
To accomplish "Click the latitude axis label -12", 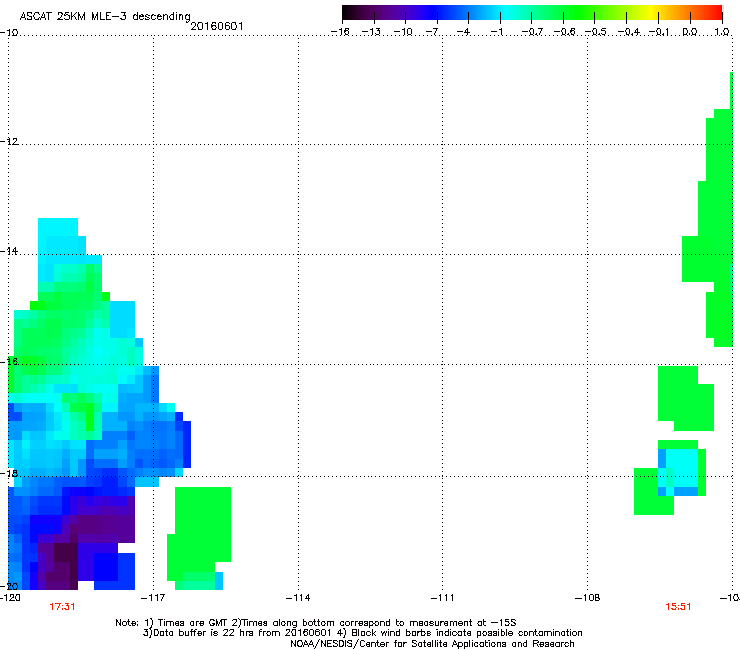I will coord(9,142).
